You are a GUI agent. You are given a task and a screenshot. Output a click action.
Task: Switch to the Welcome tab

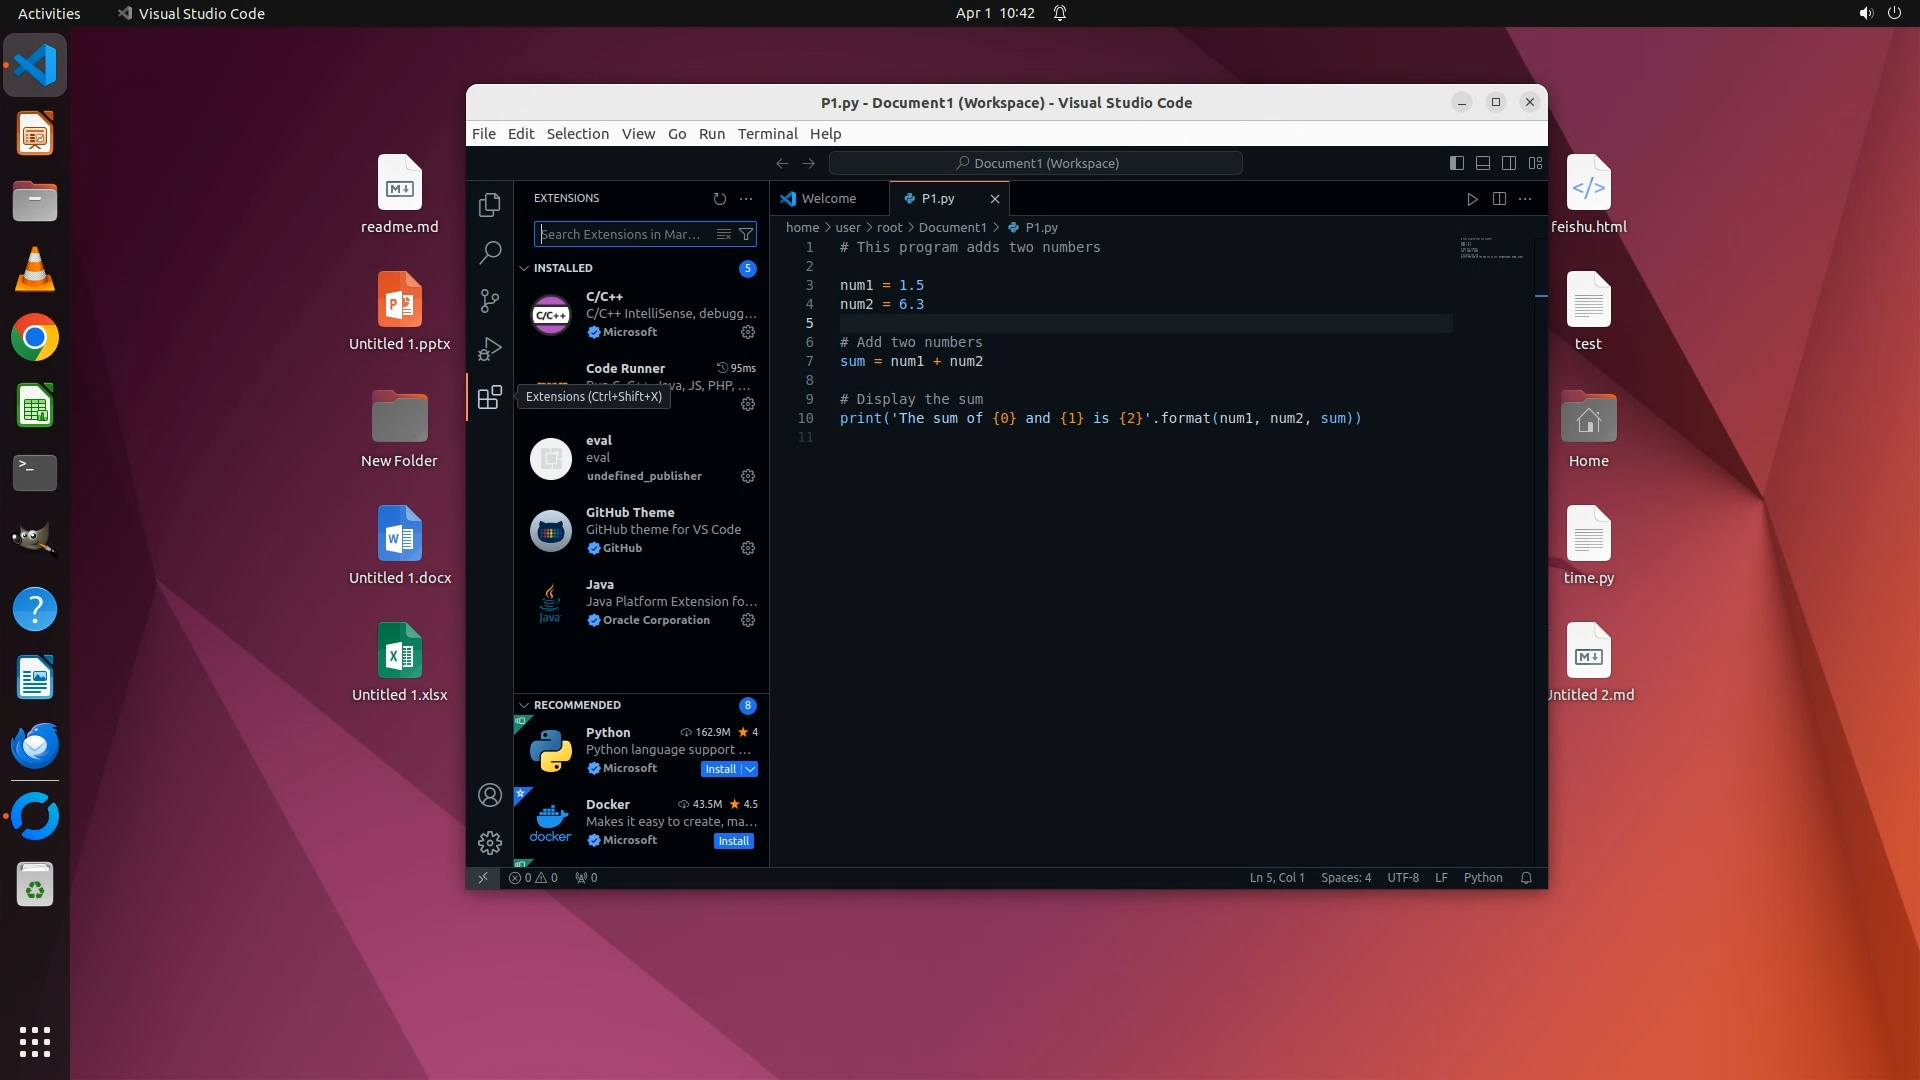pyautogui.click(x=828, y=199)
